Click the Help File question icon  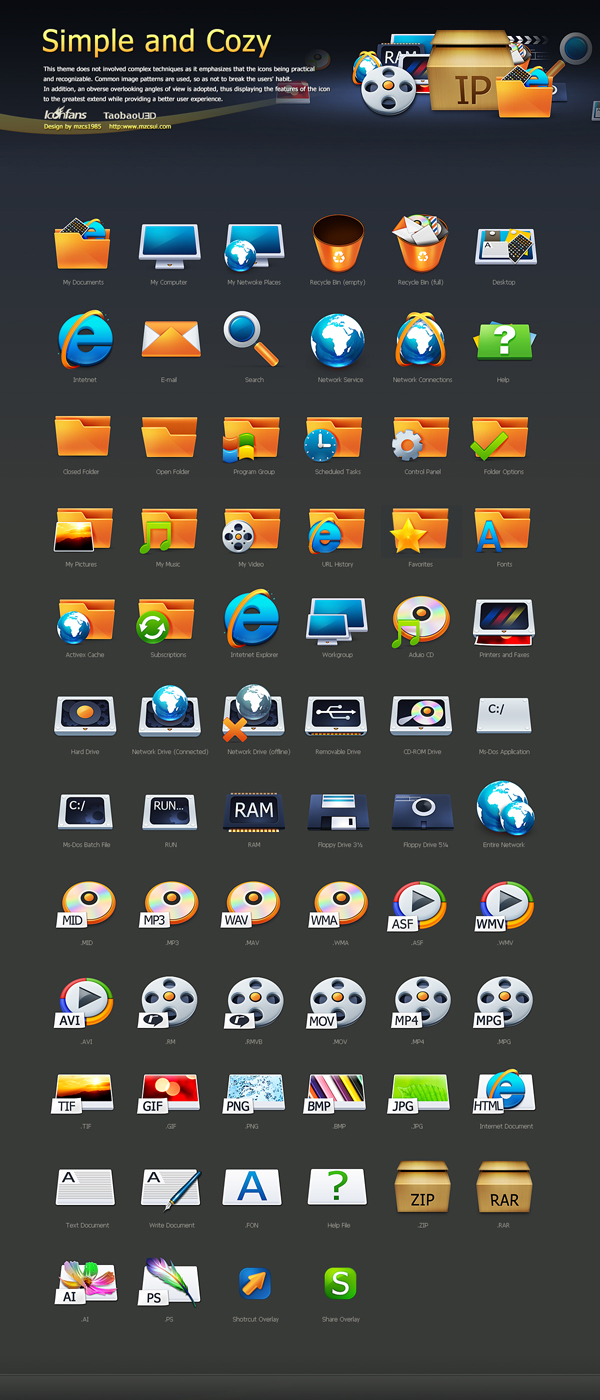[x=337, y=1187]
